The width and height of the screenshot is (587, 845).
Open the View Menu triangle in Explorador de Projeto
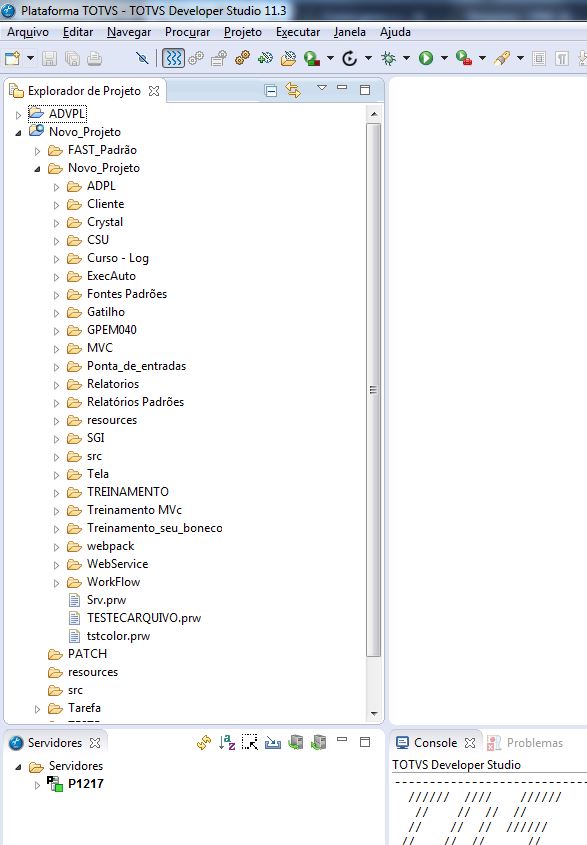322,87
